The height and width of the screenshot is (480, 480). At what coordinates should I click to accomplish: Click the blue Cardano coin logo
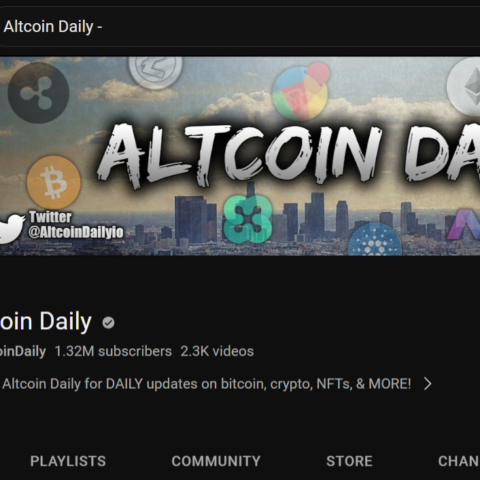[x=375, y=240]
